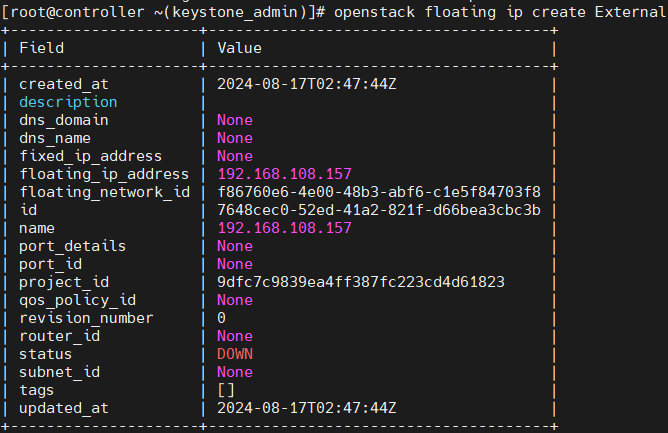The width and height of the screenshot is (668, 433).
Task: Click the floating_network_id UUID value
Action: (379, 192)
